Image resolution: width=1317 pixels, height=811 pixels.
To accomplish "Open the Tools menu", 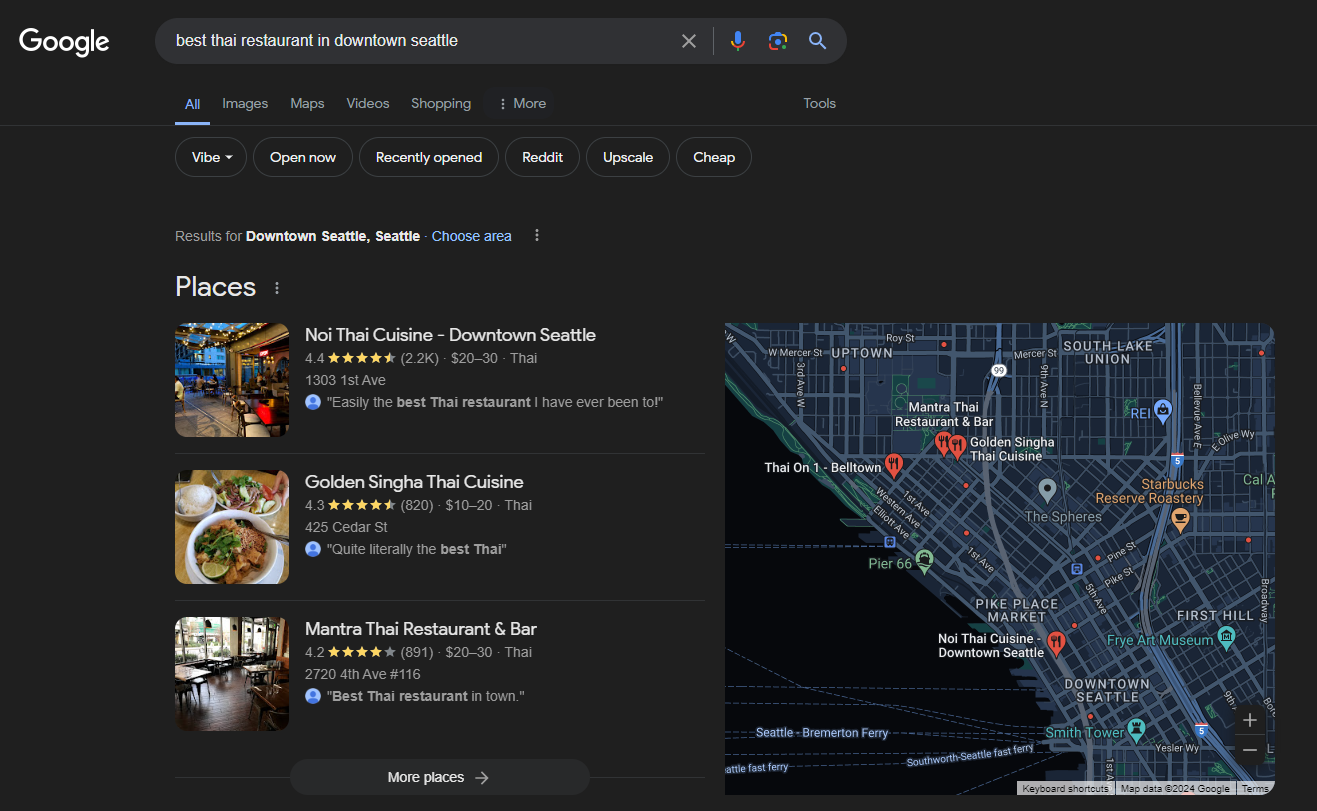I will click(819, 103).
